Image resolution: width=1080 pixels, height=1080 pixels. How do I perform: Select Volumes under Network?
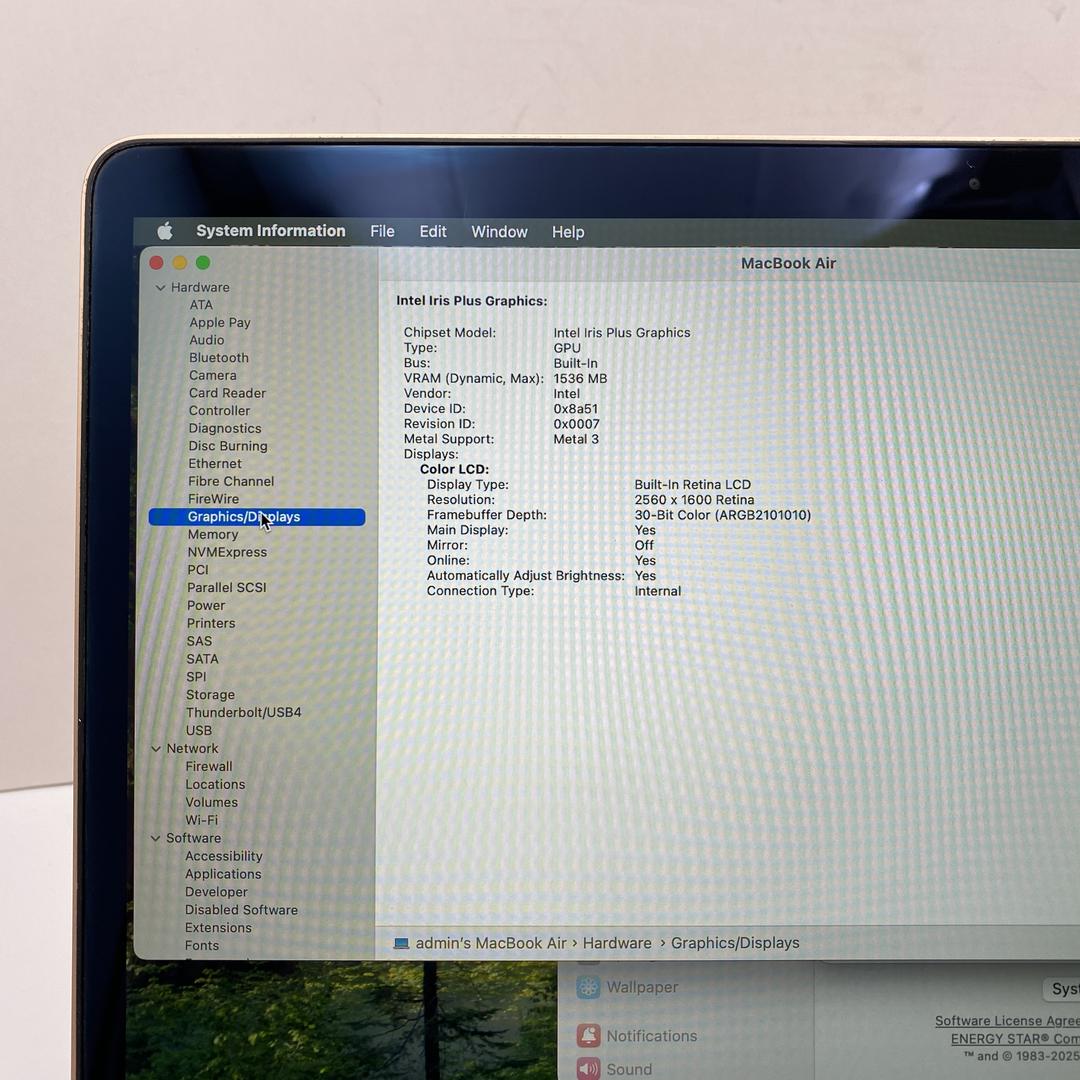tap(211, 802)
